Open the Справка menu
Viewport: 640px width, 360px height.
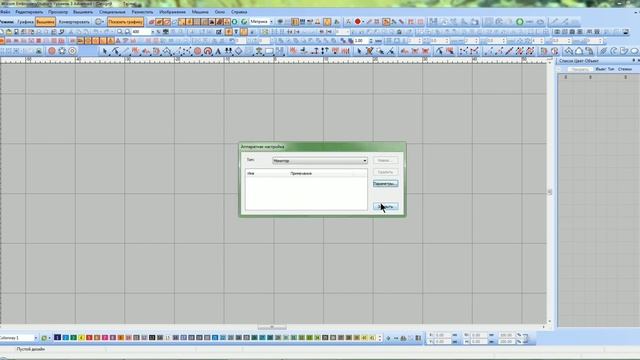(x=239, y=12)
